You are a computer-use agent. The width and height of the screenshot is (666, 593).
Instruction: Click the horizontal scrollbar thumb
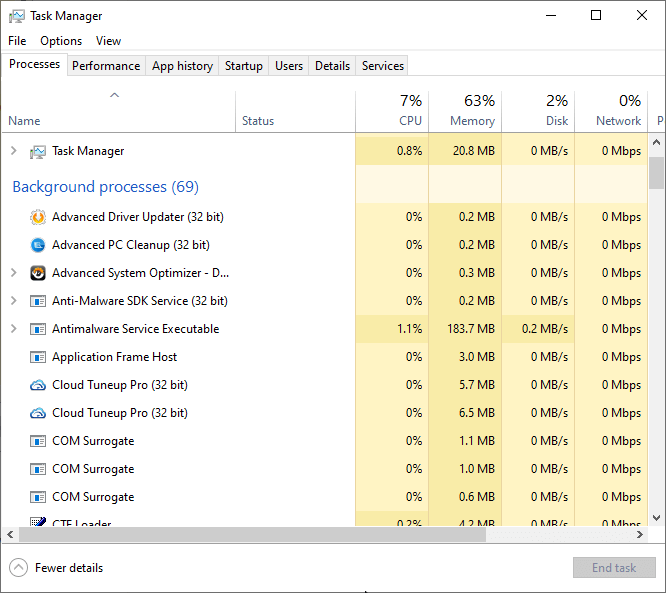pos(252,534)
